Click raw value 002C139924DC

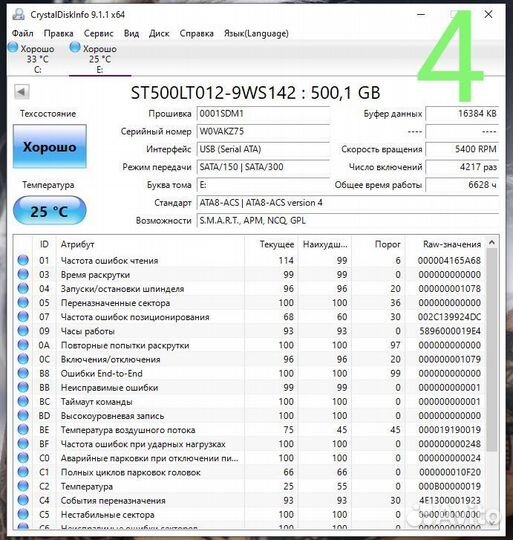(x=449, y=317)
